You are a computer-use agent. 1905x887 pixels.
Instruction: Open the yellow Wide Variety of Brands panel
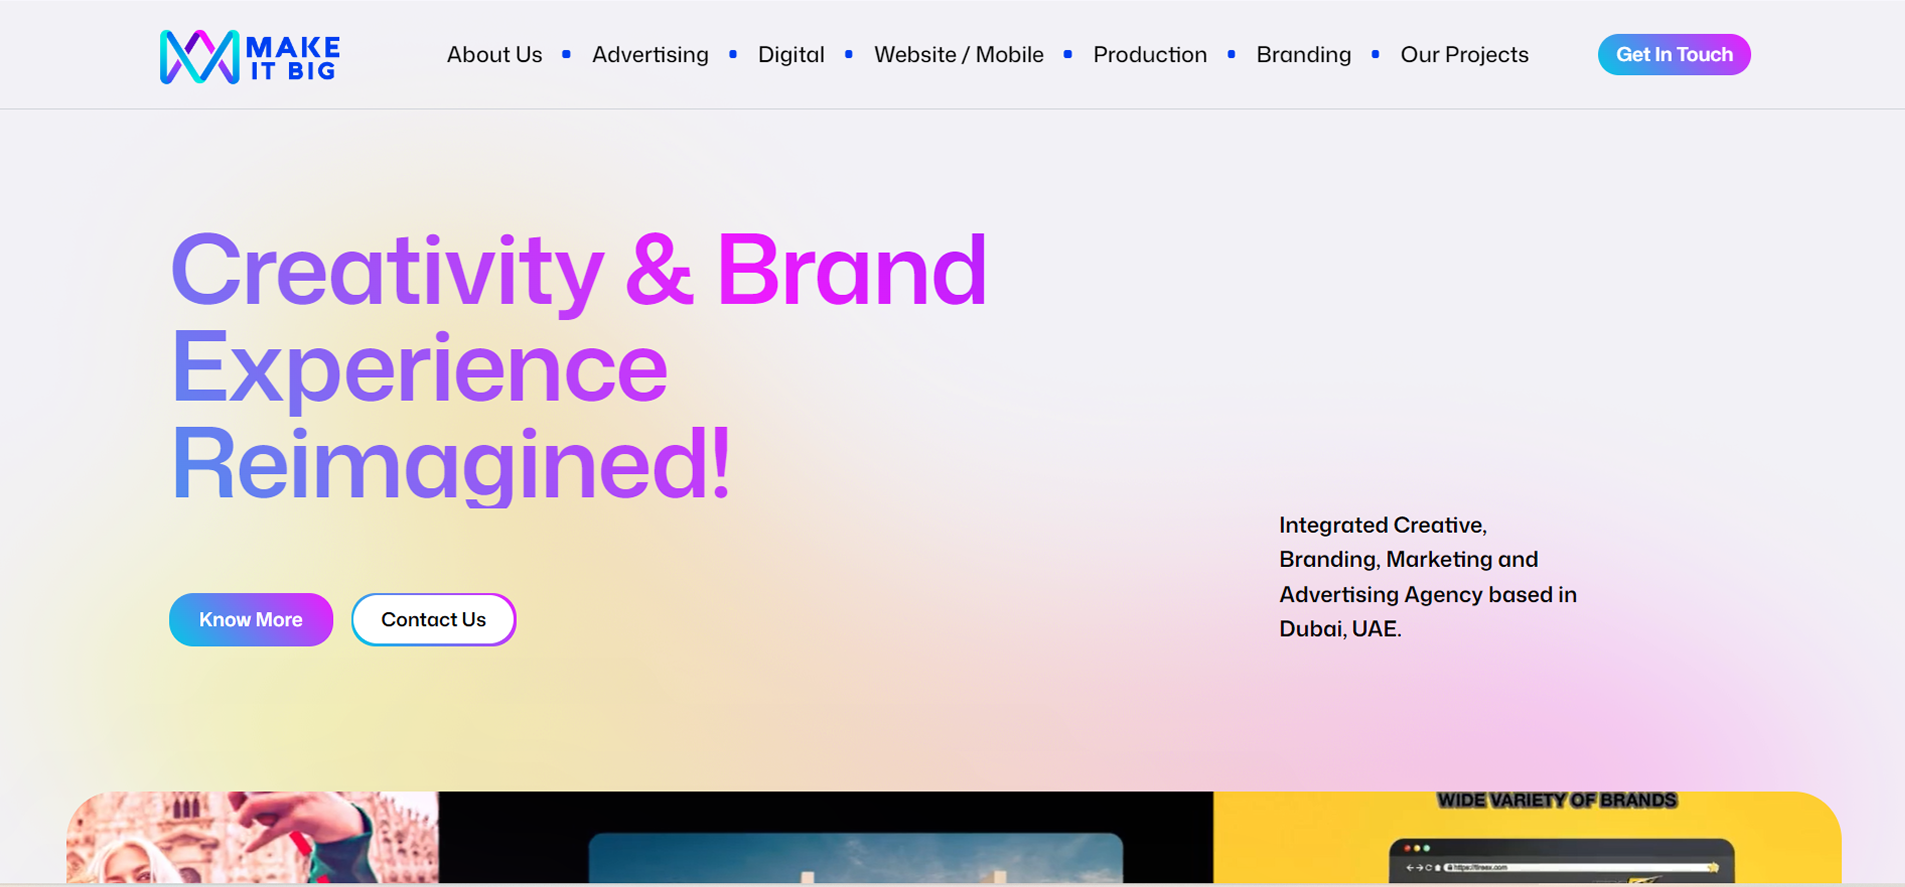coord(1527,837)
